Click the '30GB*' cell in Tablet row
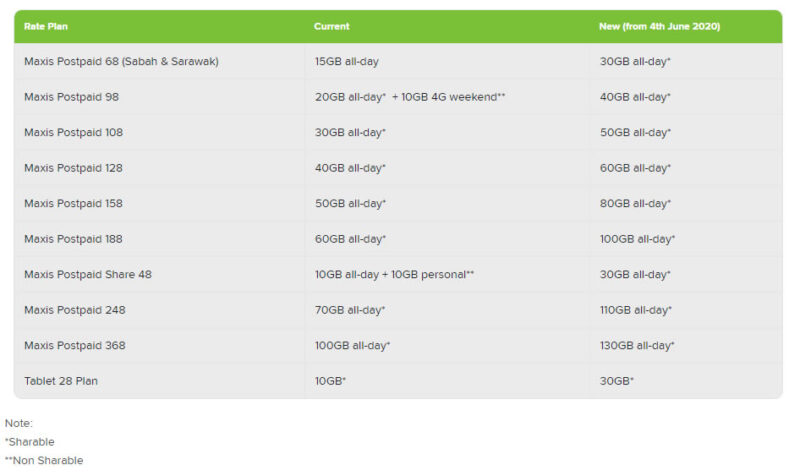The image size is (800, 476). pyautogui.click(x=616, y=381)
